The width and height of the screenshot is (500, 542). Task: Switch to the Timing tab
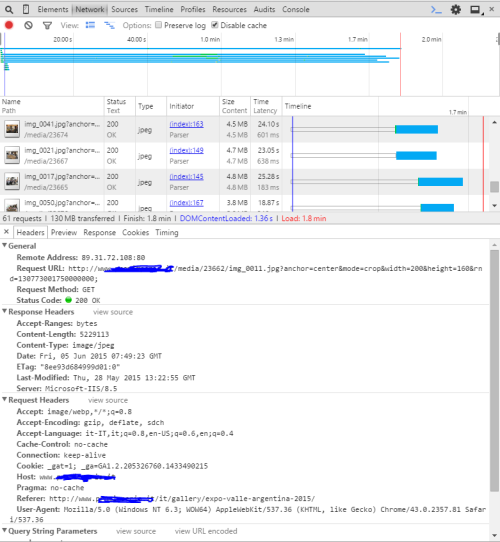click(167, 233)
